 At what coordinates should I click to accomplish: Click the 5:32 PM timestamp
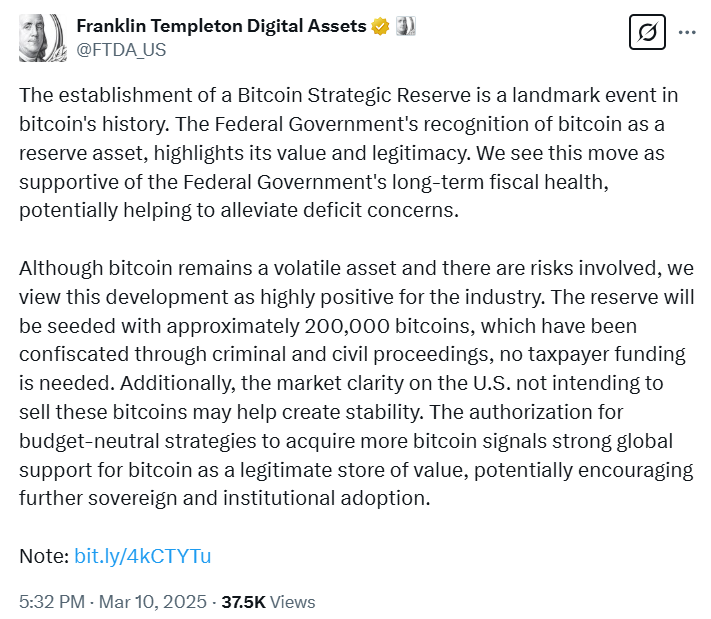[52, 602]
